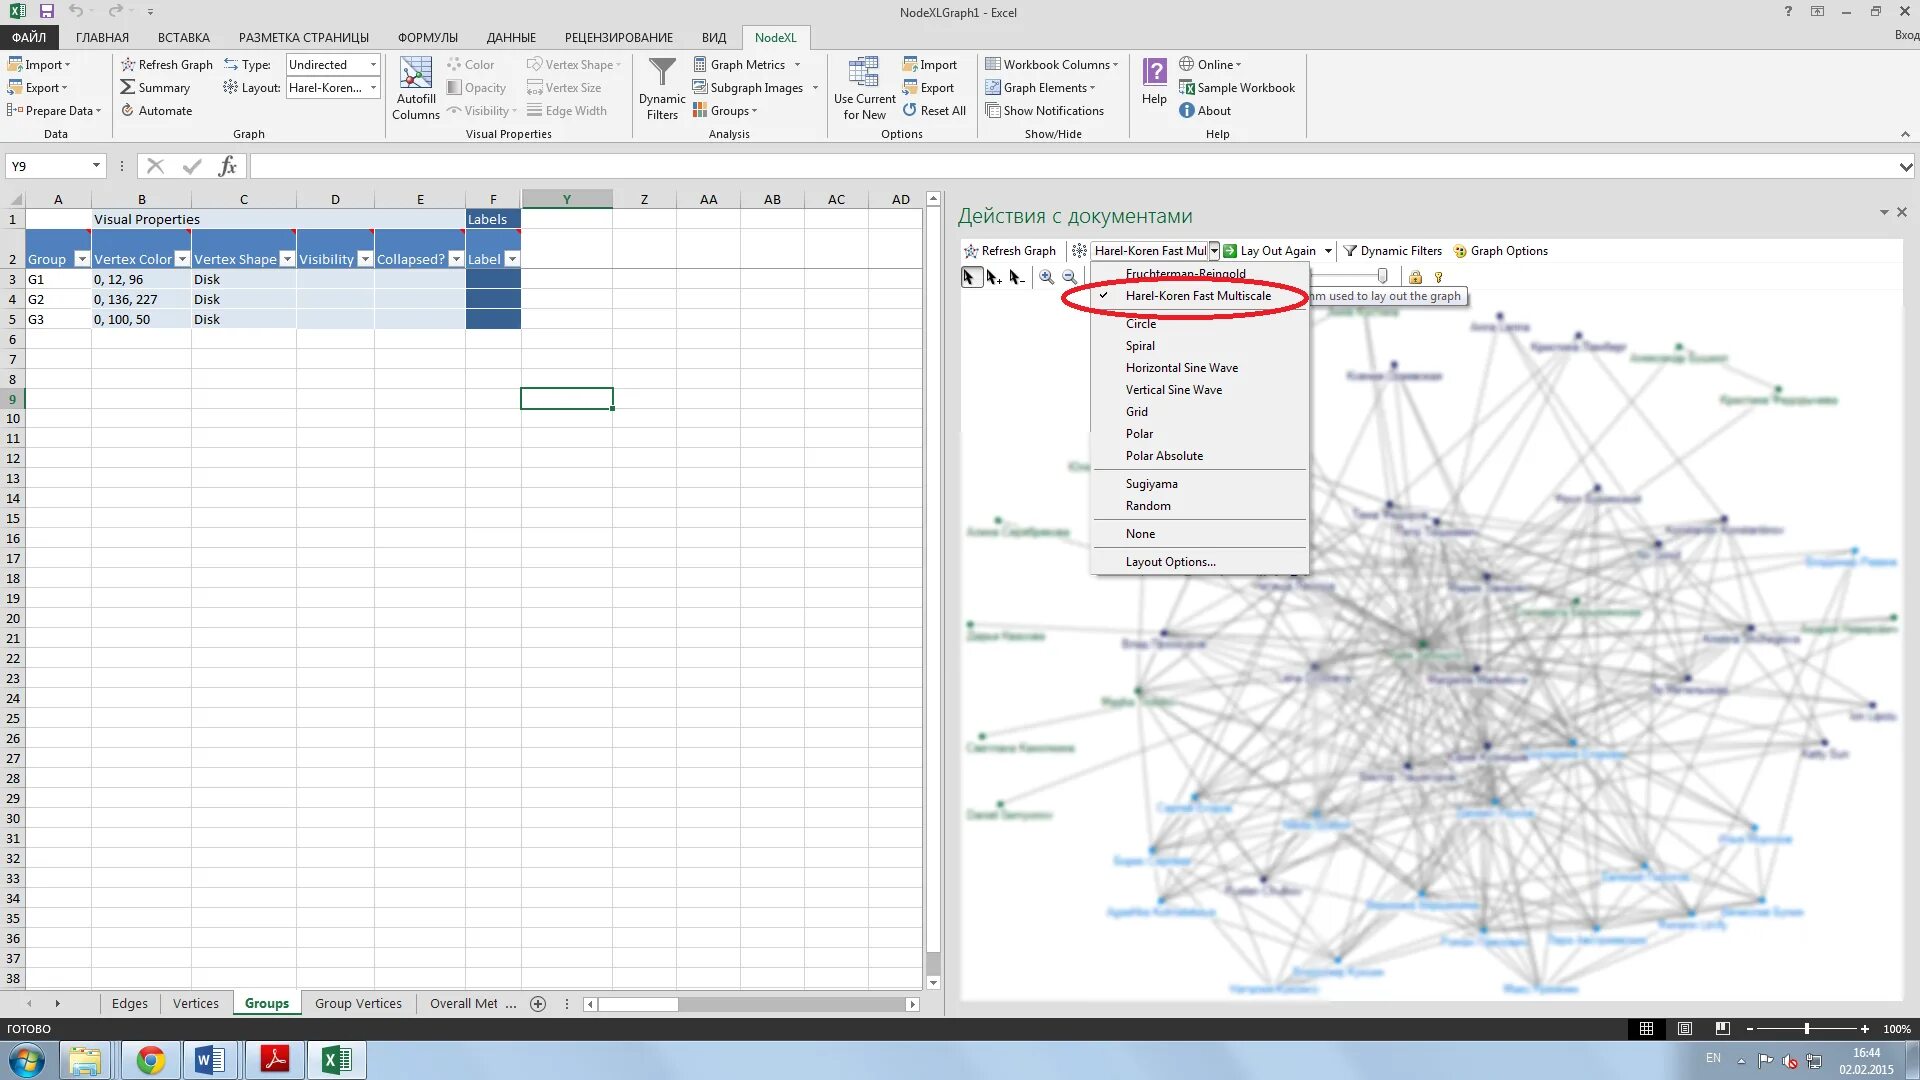Click the Import button in Options group

pos(929,64)
